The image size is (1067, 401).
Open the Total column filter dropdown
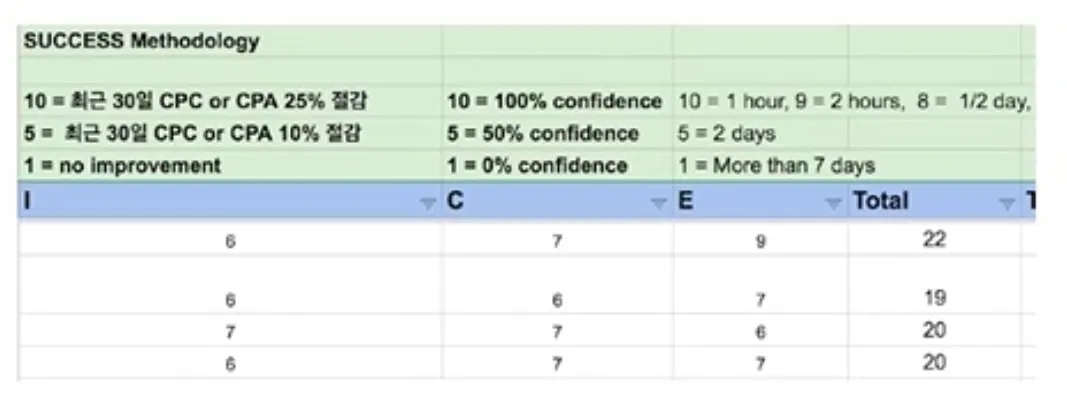click(x=1006, y=203)
